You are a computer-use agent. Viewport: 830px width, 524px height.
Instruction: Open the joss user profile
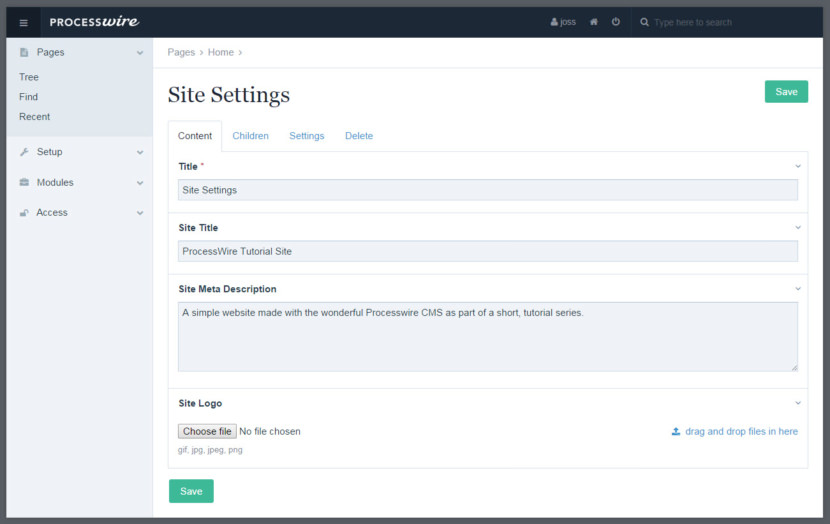tap(563, 22)
